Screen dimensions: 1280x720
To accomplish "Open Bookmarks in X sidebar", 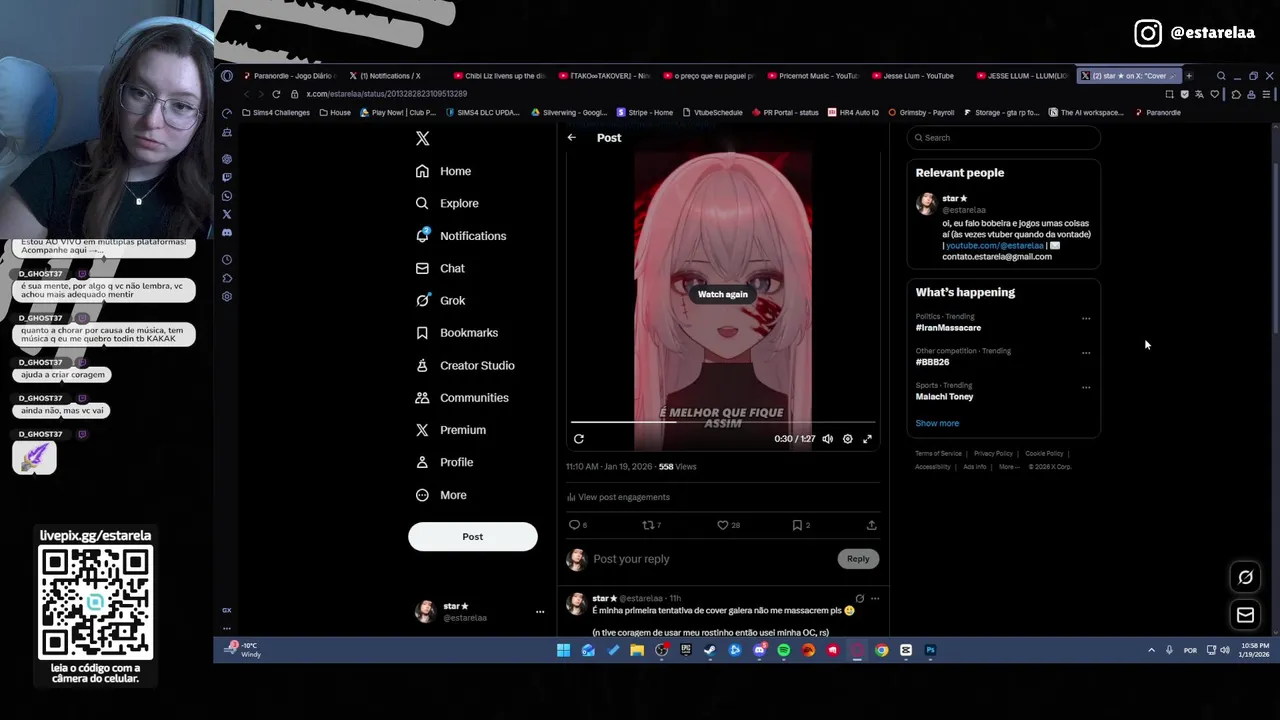I will [456, 333].
